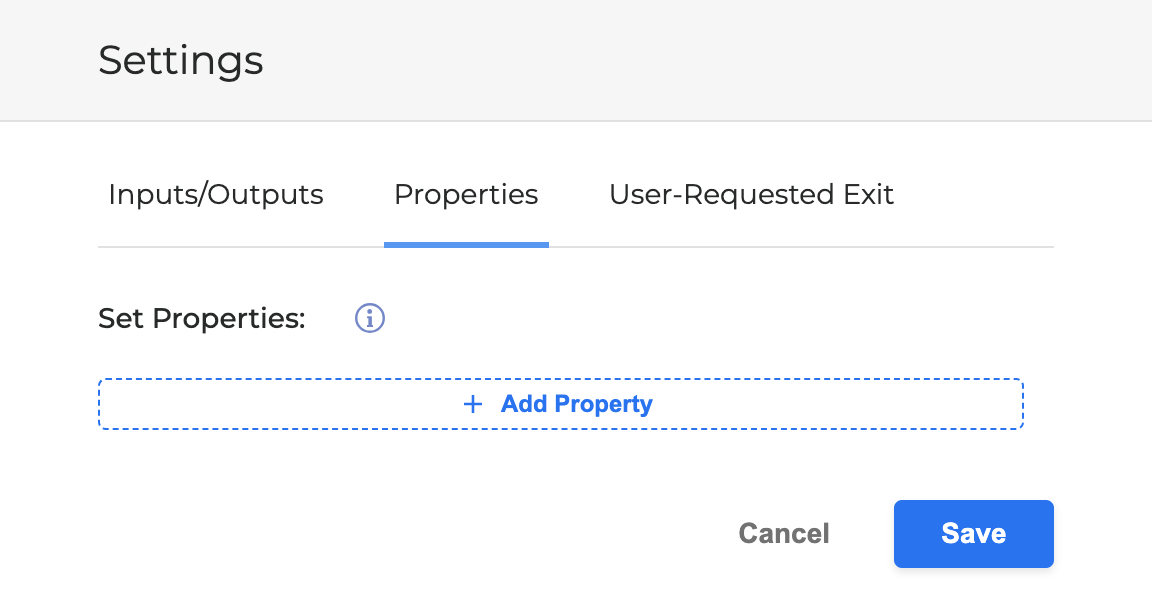The height and width of the screenshot is (596, 1152).
Task: Click the blue underline below Properties tab
Action: click(x=466, y=244)
